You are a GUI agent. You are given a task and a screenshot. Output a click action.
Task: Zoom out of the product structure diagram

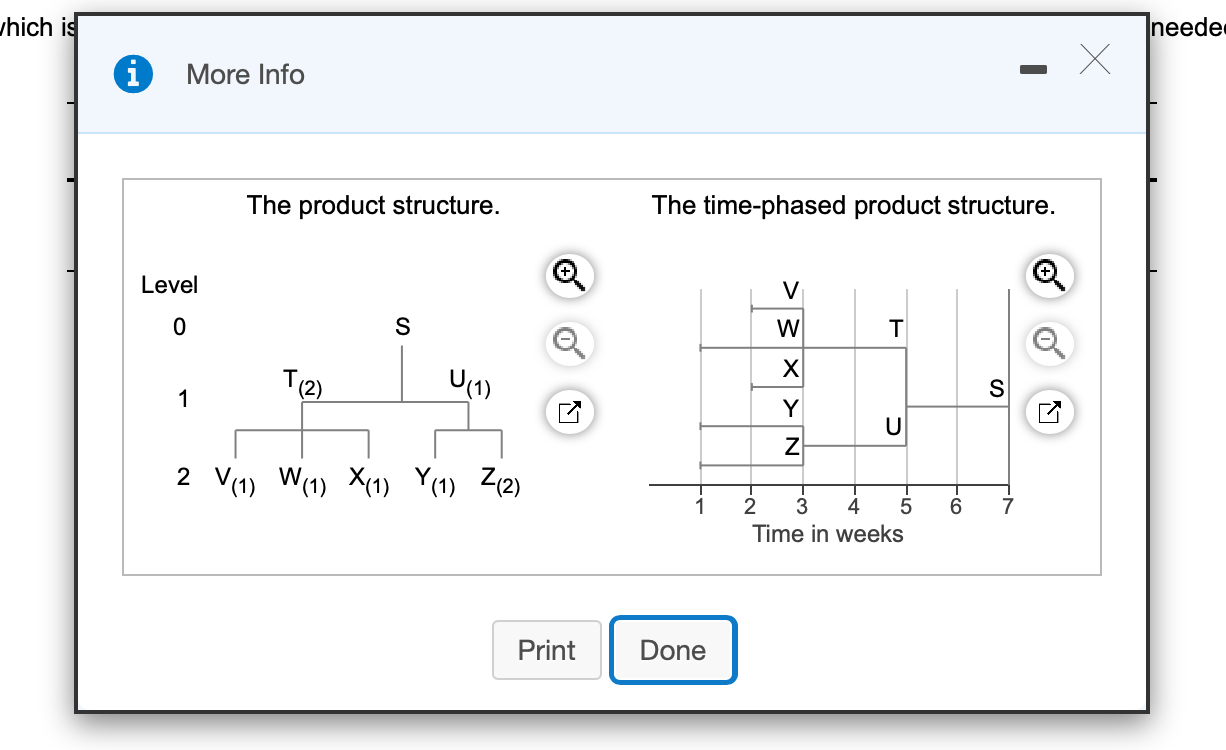click(x=568, y=344)
